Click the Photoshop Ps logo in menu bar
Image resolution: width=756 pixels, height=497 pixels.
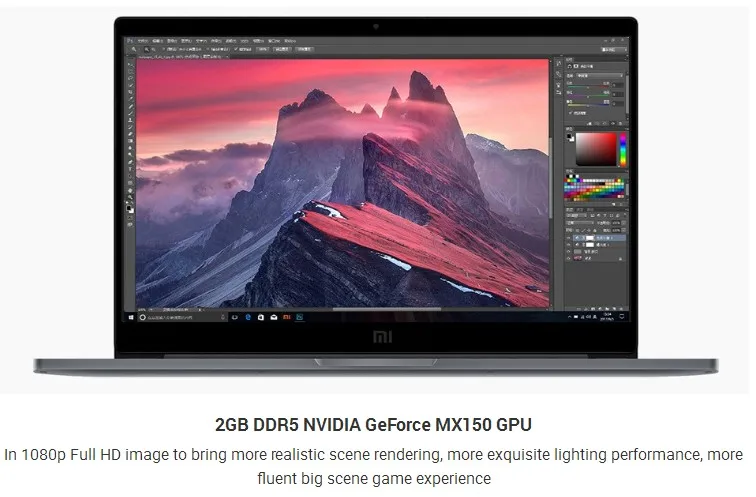point(128,40)
